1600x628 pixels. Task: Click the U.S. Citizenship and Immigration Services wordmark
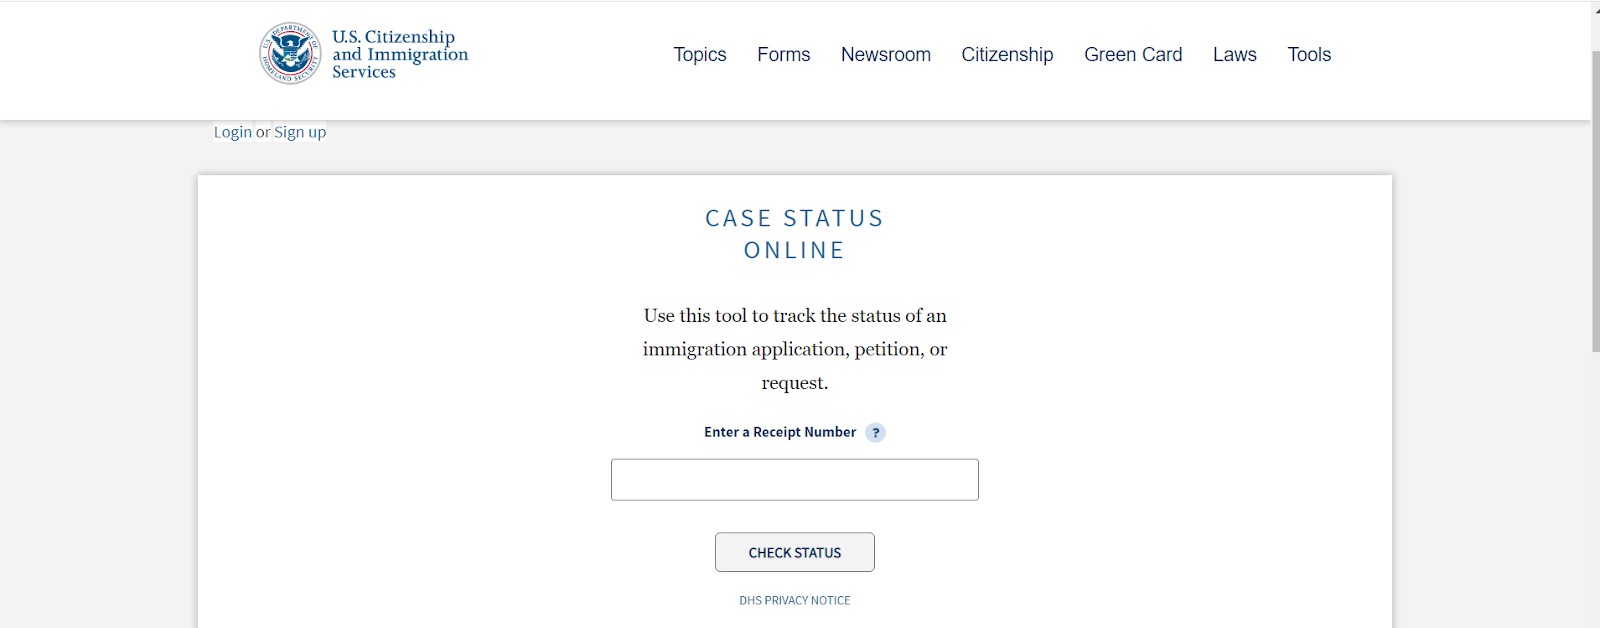(x=399, y=54)
